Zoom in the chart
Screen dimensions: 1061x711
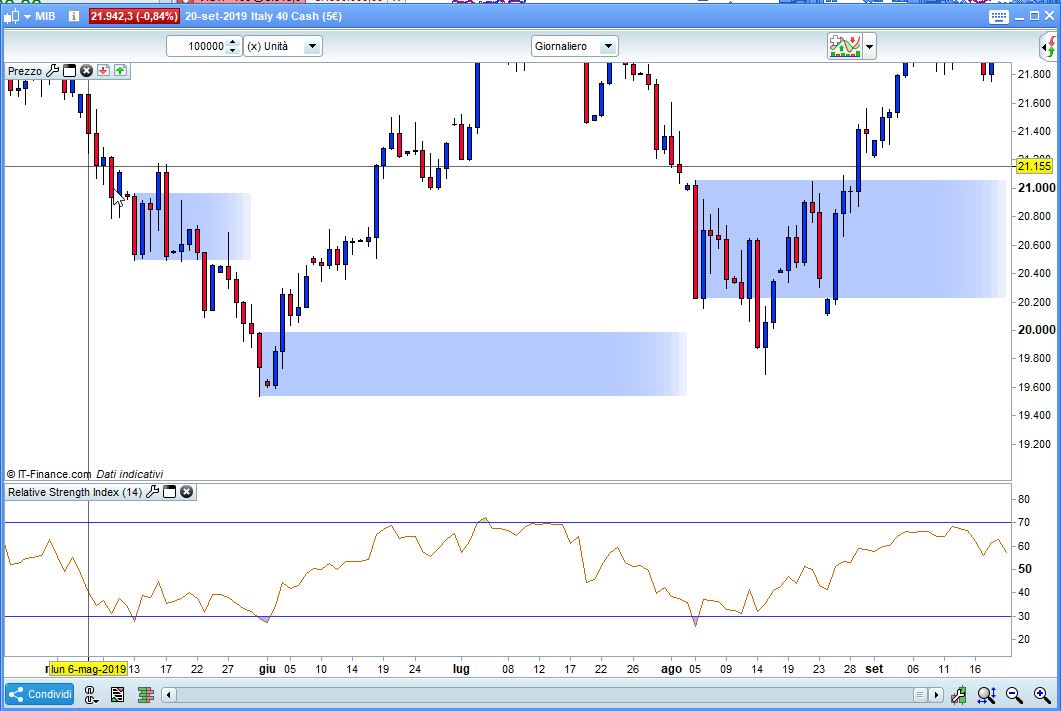click(1042, 695)
